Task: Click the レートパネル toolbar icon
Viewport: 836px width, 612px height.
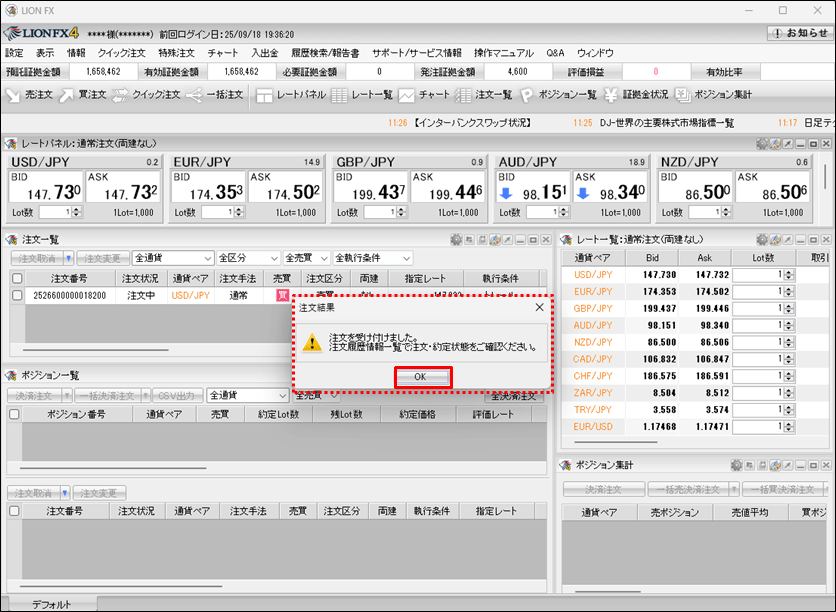Action: (x=290, y=95)
